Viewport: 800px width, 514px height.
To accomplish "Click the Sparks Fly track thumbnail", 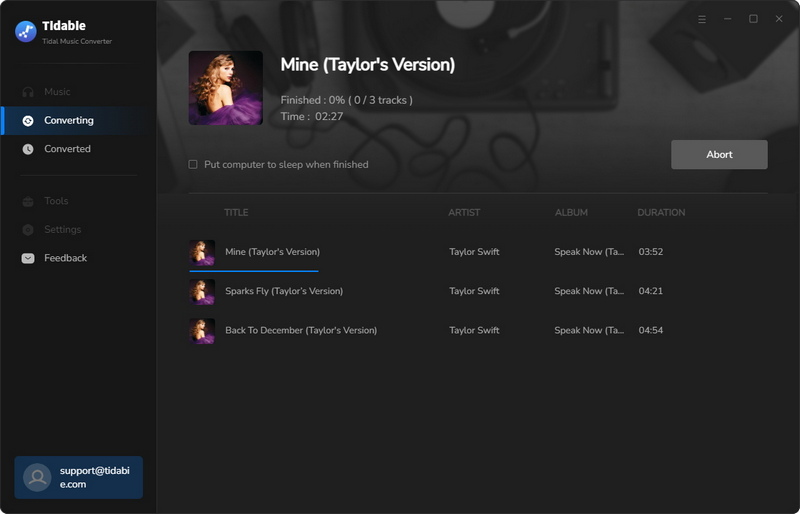I will 202,291.
